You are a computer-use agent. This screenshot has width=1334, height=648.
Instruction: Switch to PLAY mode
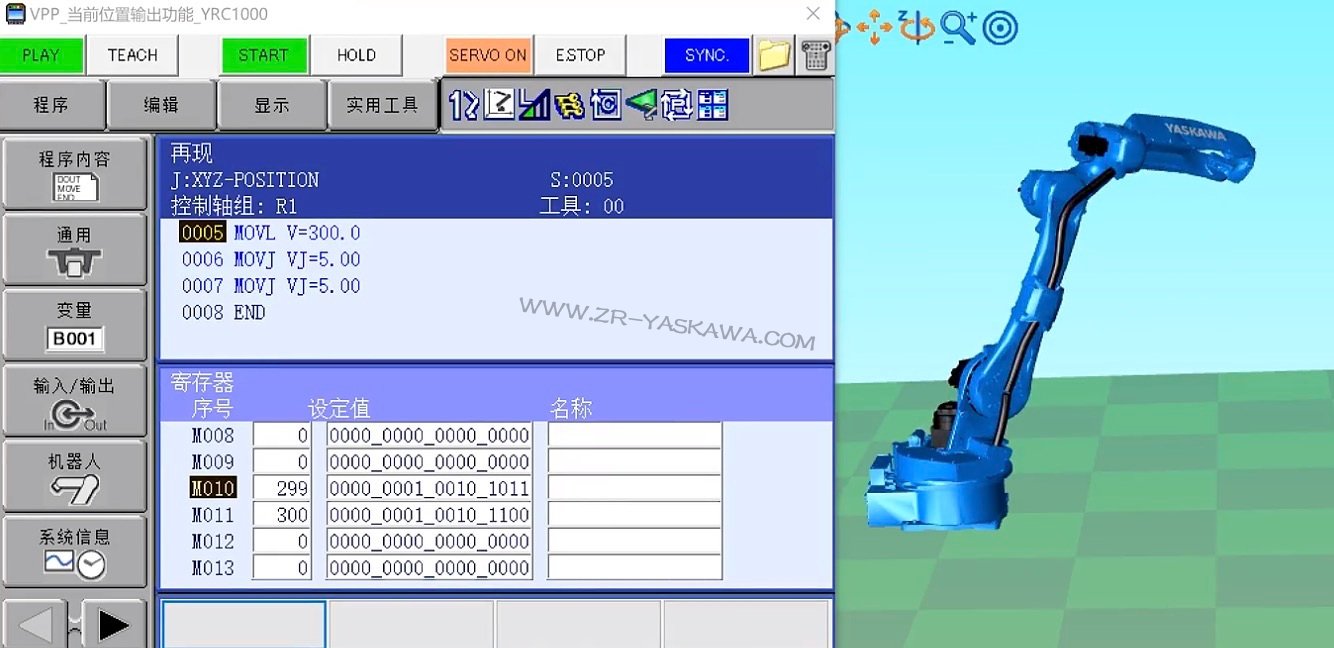pos(41,55)
